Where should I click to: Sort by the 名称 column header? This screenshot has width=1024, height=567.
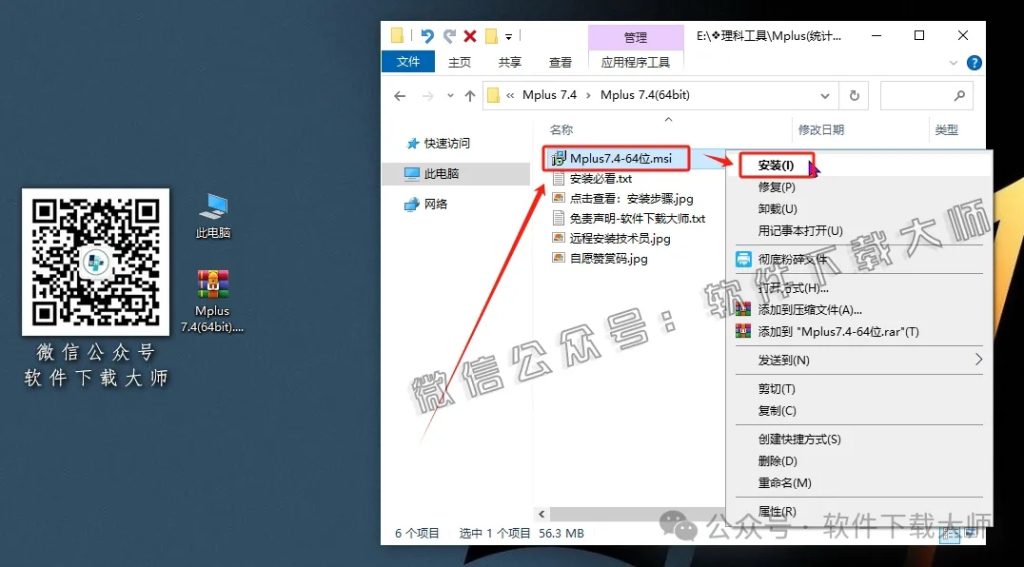click(562, 130)
